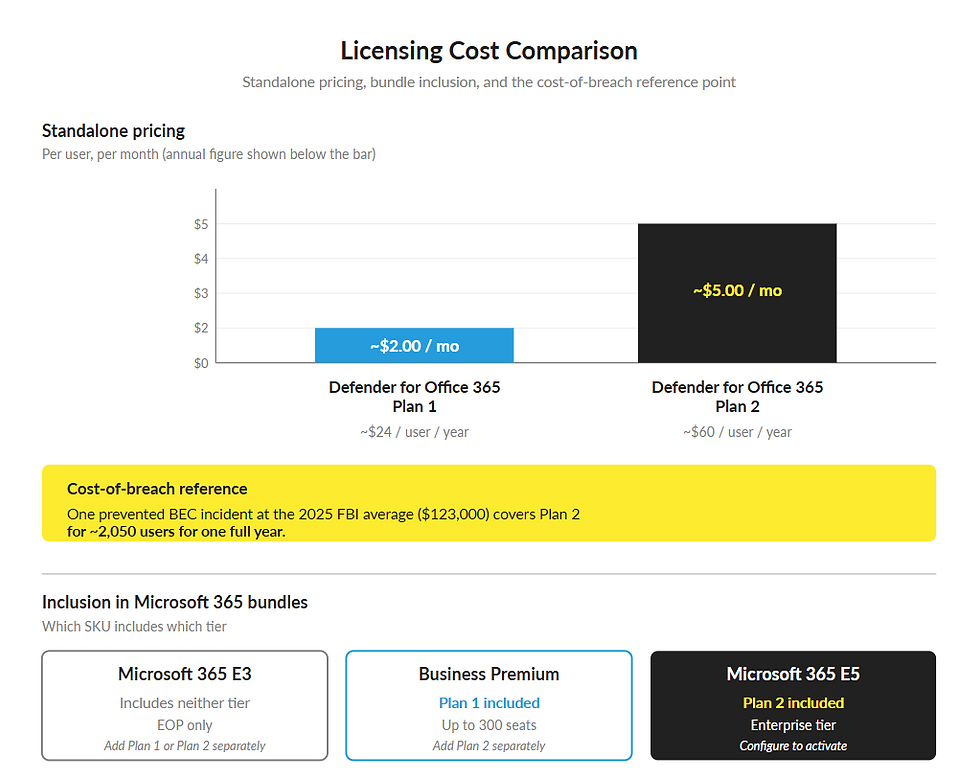Click the Inclusion in Microsoft 365 bundles heading
This screenshot has height=779, width=980.
point(174,602)
